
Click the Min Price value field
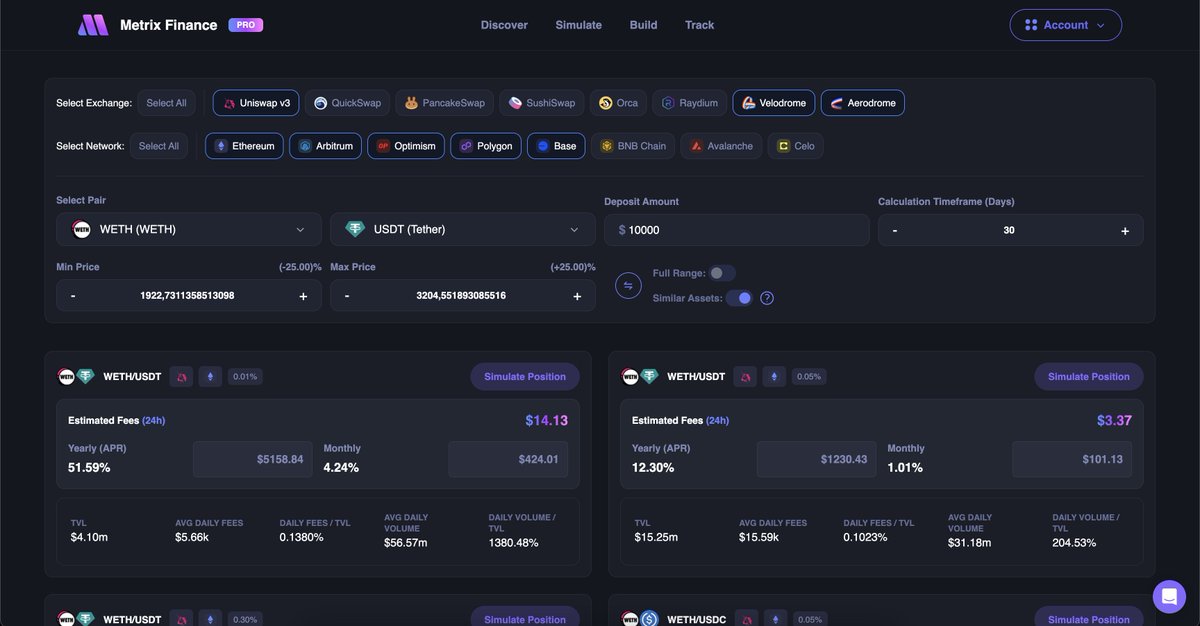point(187,296)
